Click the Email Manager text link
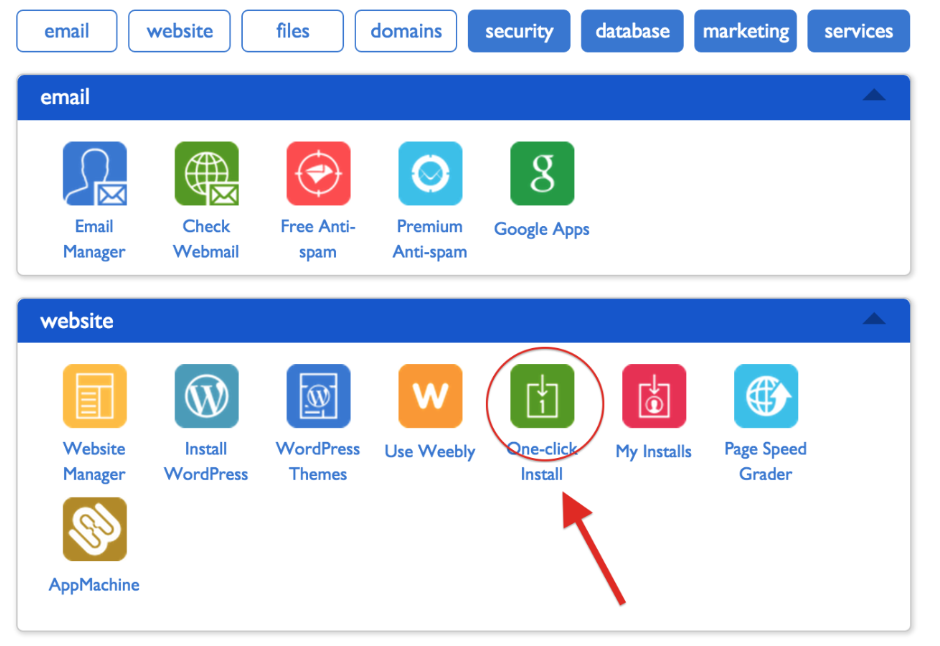940x646 pixels. coord(94,239)
